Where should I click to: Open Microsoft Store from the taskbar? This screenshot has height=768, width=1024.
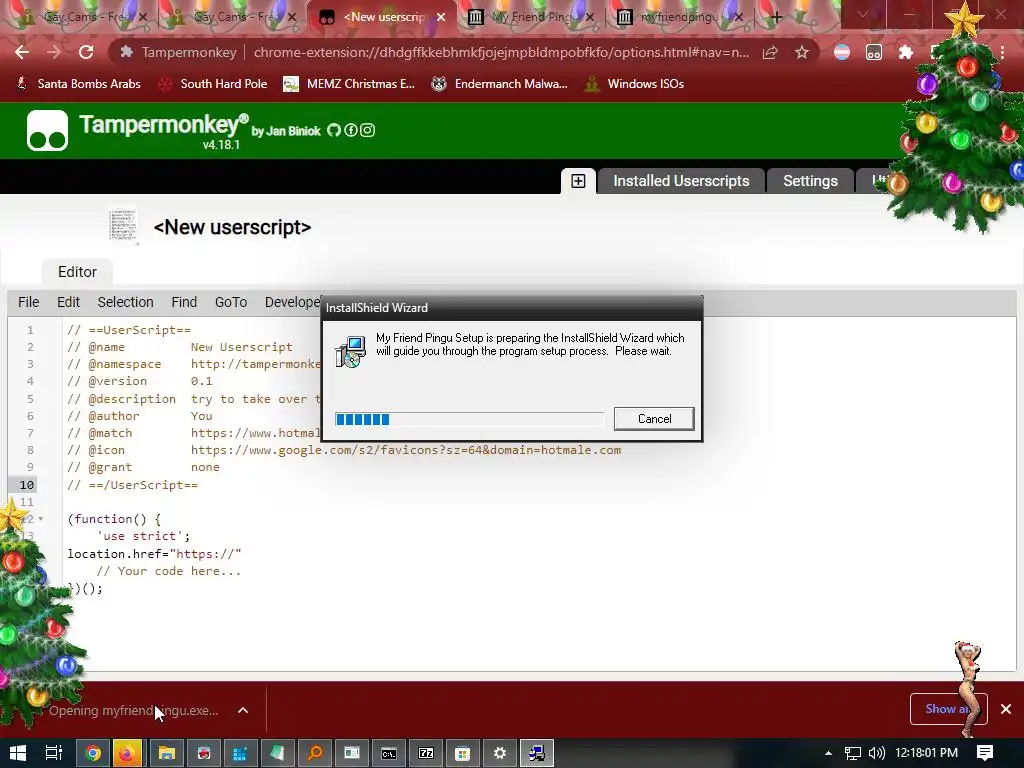coord(462,753)
